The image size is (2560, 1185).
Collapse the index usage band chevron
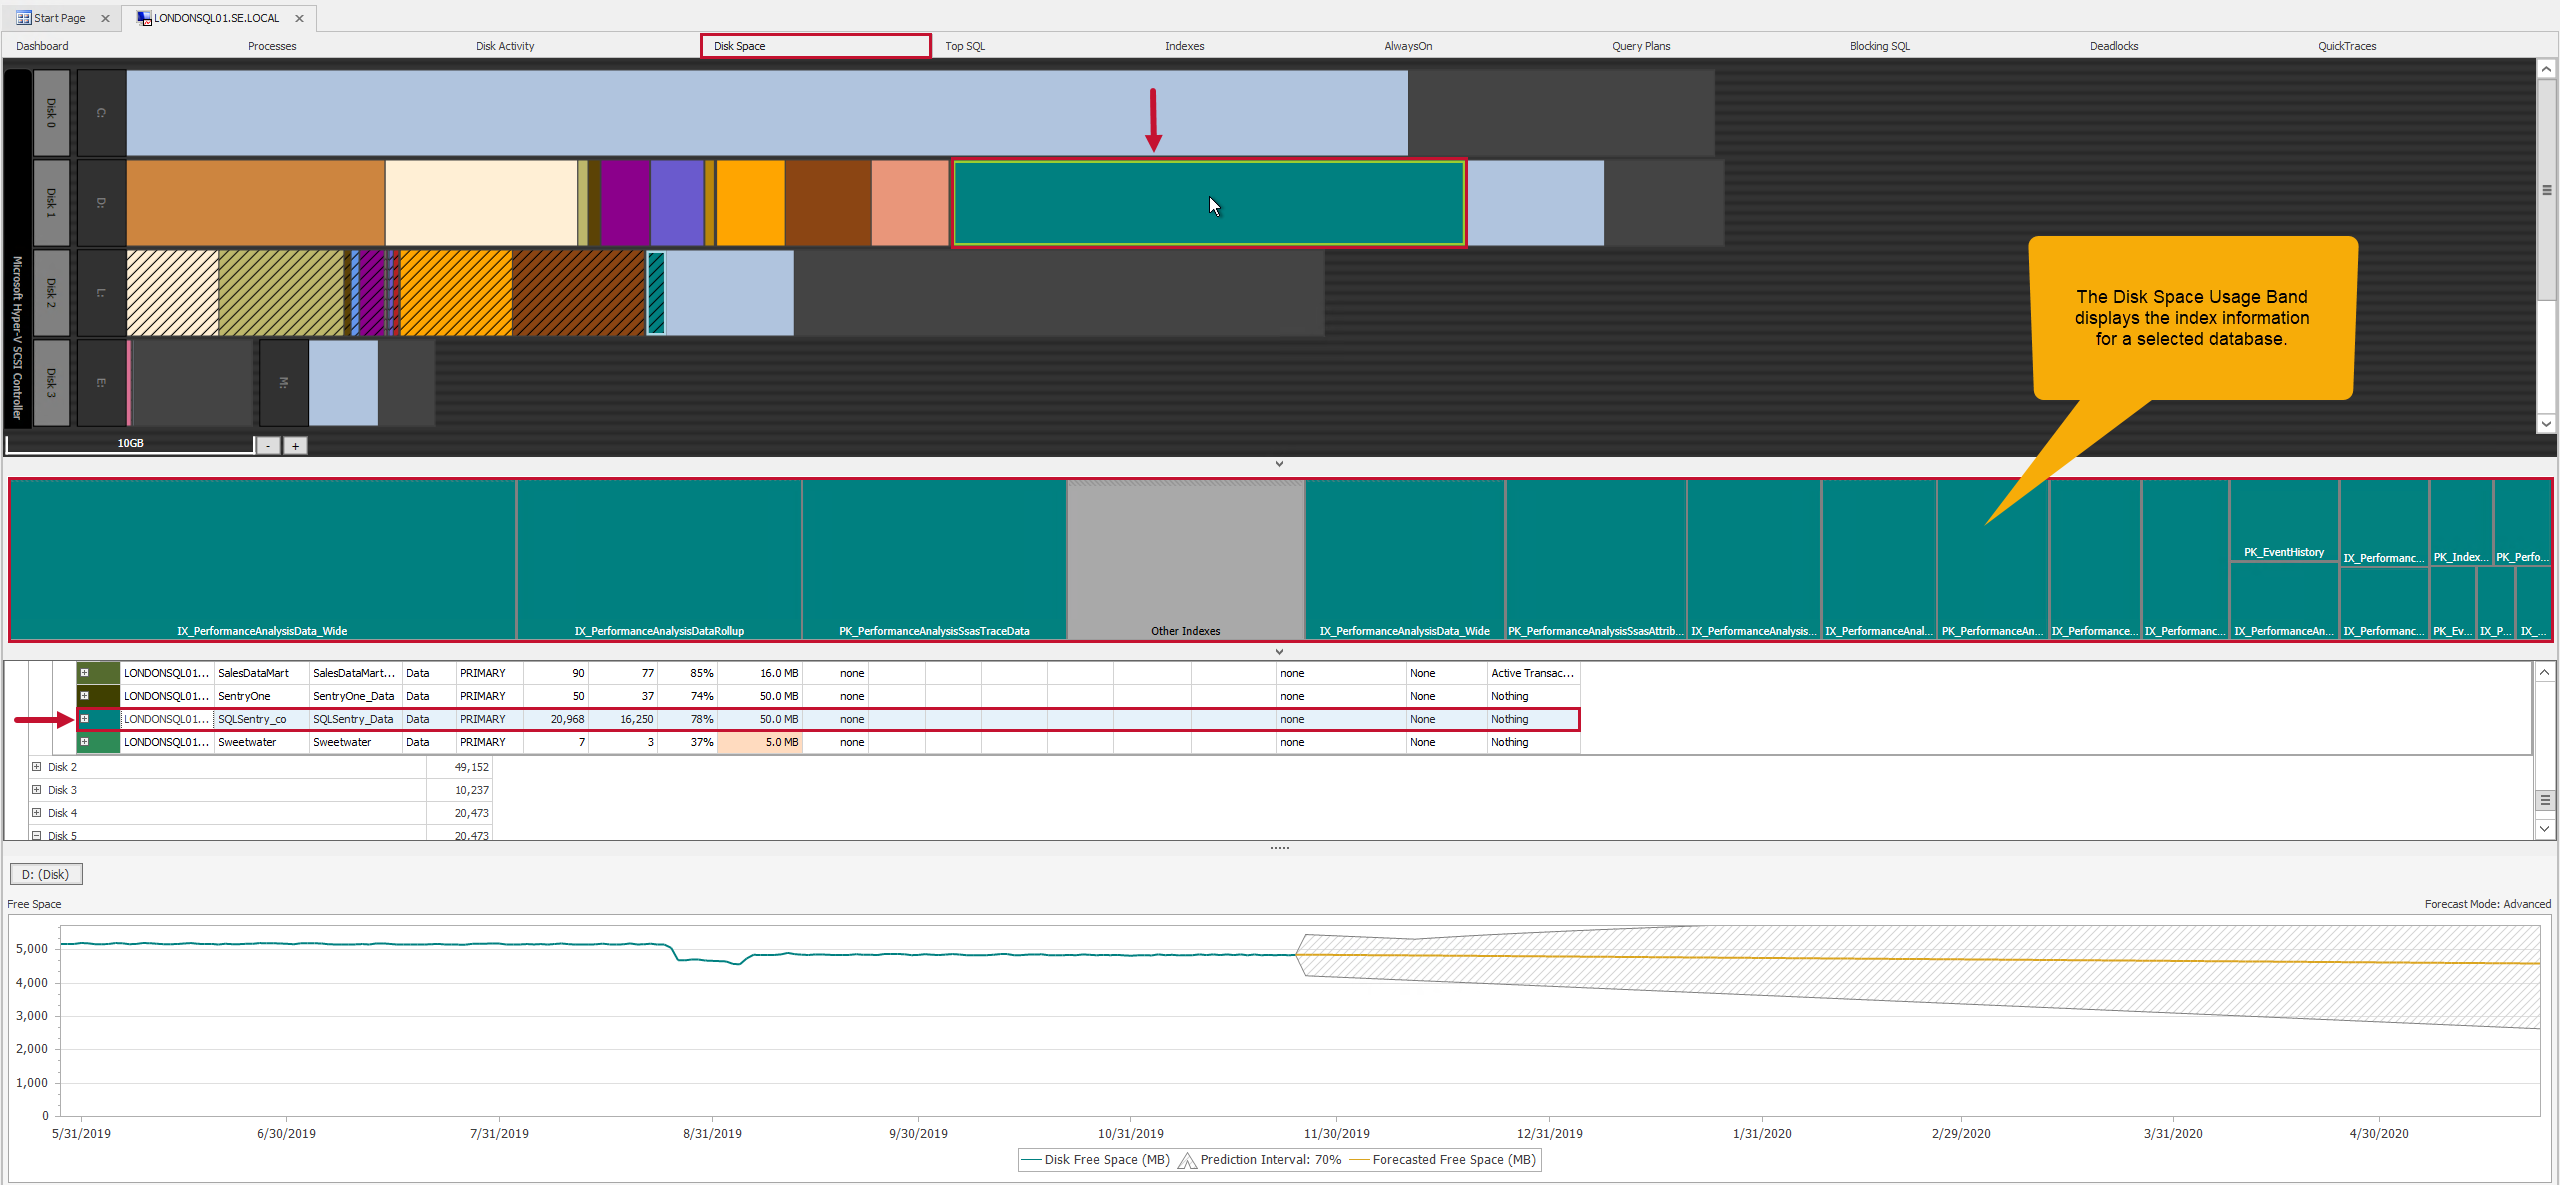pyautogui.click(x=1279, y=652)
